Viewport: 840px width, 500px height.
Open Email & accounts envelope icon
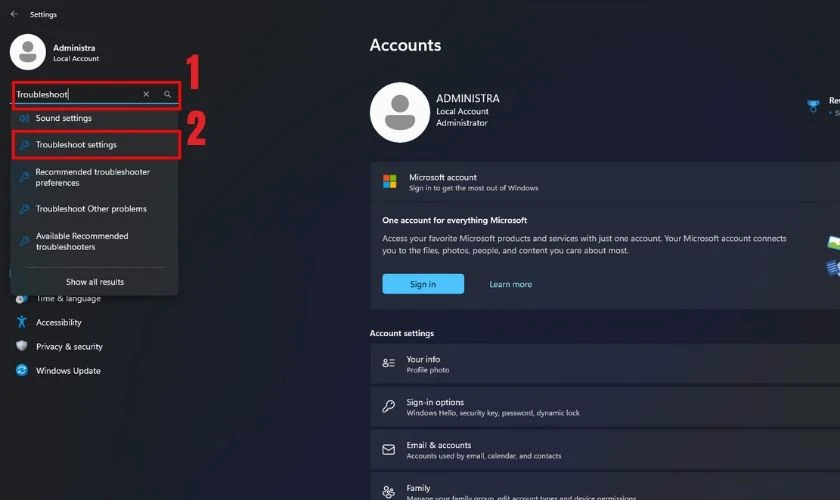coord(388,450)
